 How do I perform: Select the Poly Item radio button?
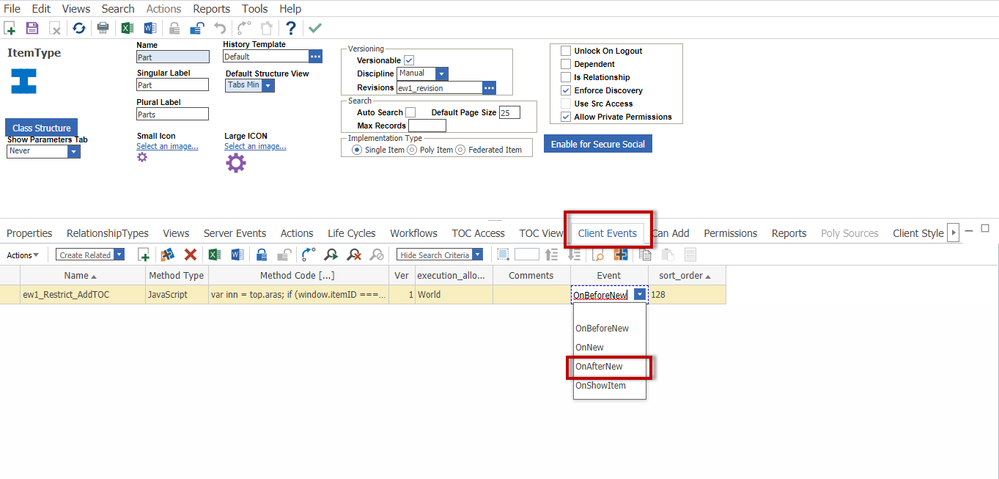click(x=412, y=150)
